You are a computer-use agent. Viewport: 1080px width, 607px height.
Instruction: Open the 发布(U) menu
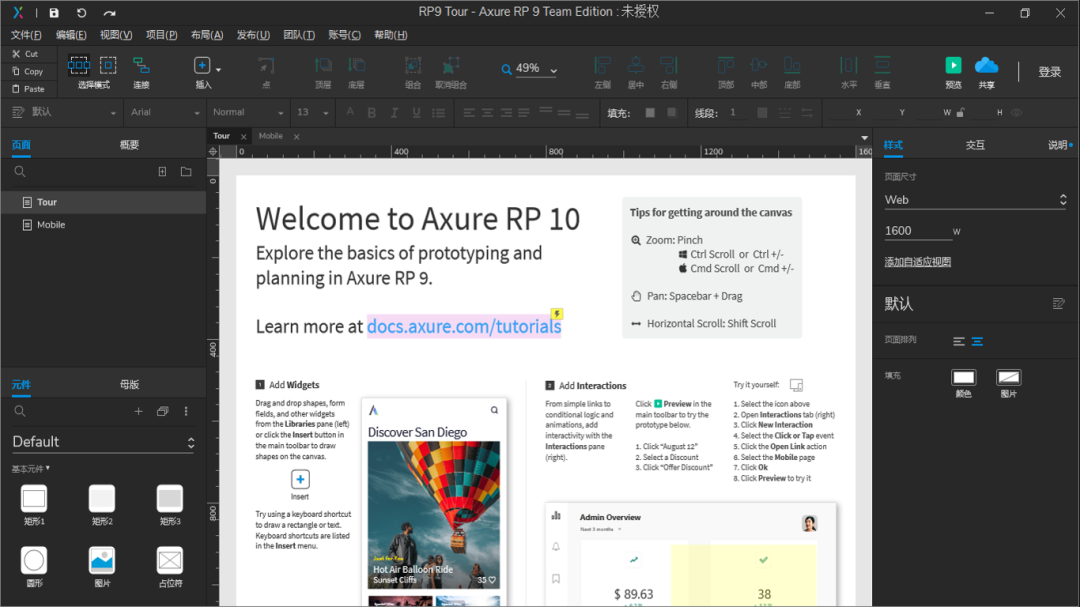(x=253, y=35)
